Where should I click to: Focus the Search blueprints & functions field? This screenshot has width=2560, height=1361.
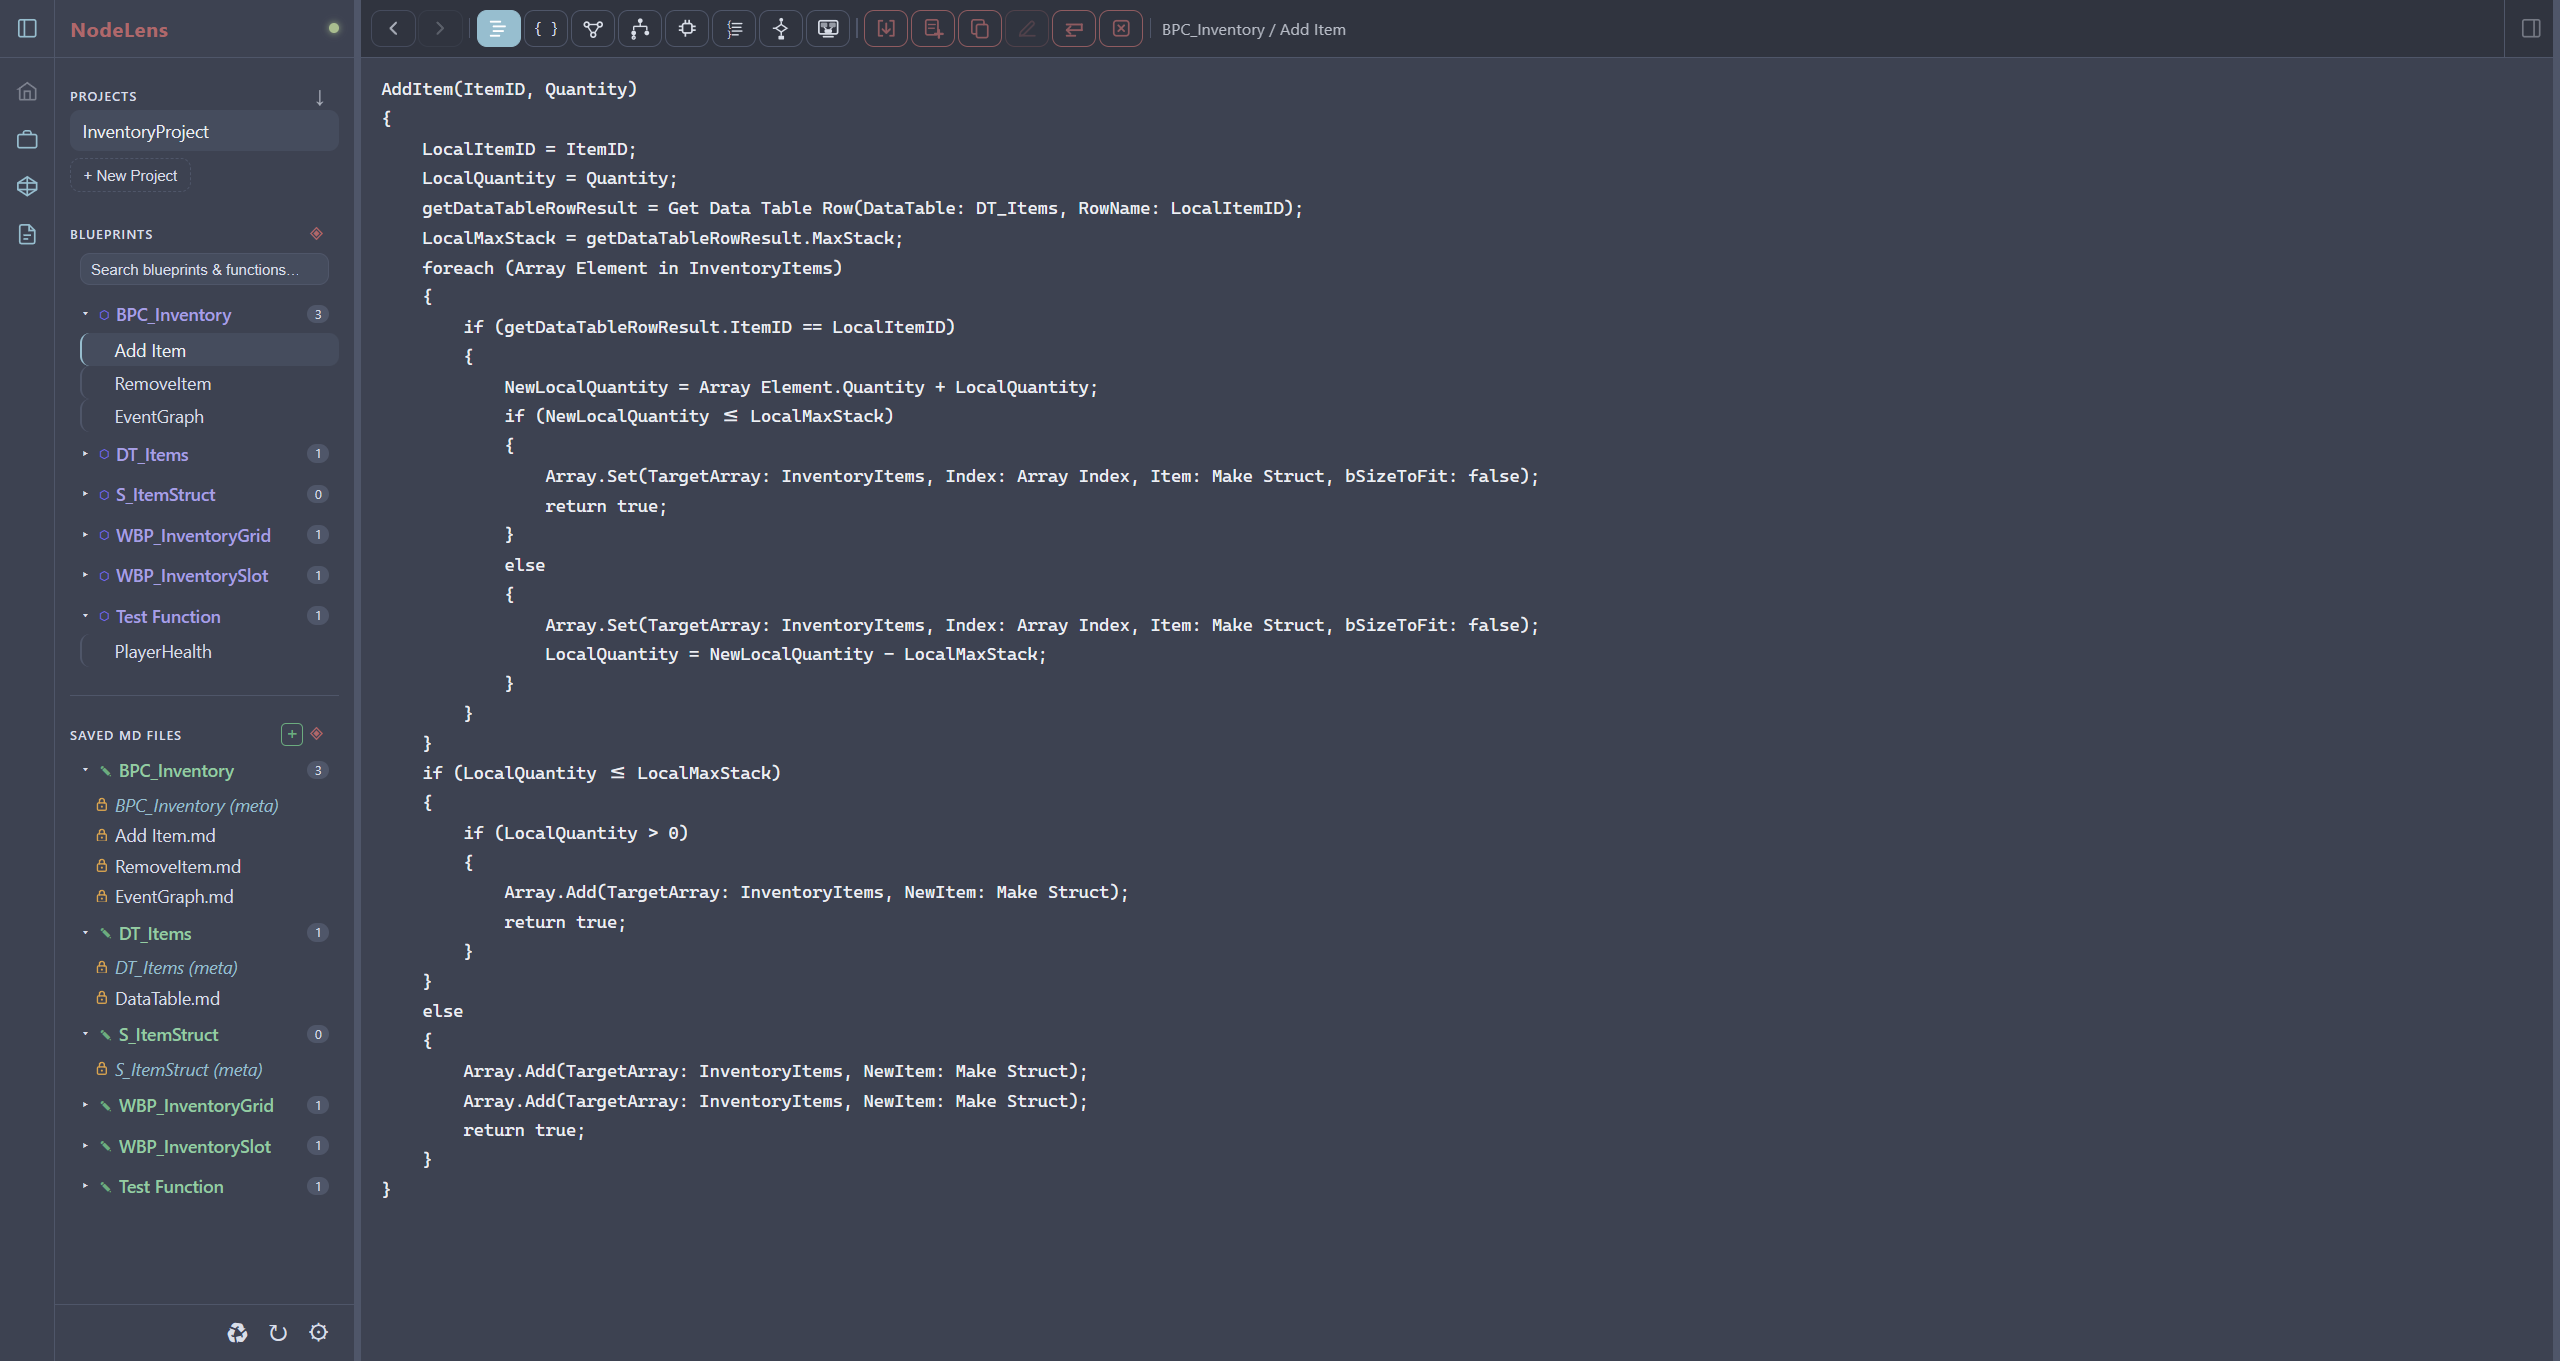(x=204, y=270)
